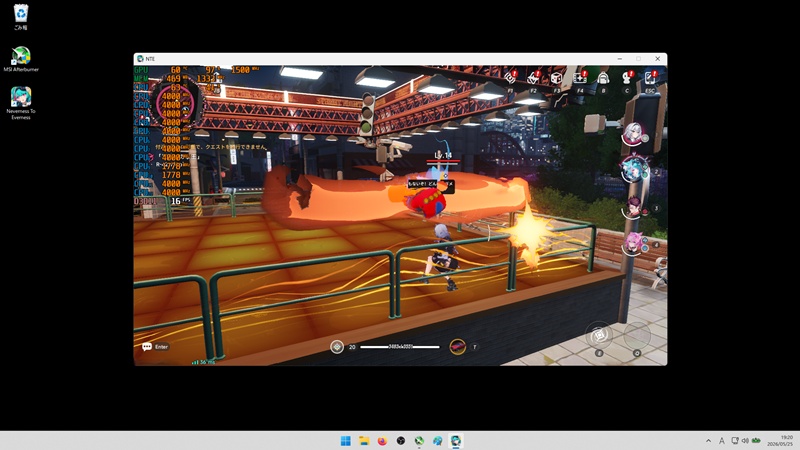Image resolution: width=800 pixels, height=450 pixels.
Task: Switch to the pink-haired character slot 4
Action: pos(633,243)
